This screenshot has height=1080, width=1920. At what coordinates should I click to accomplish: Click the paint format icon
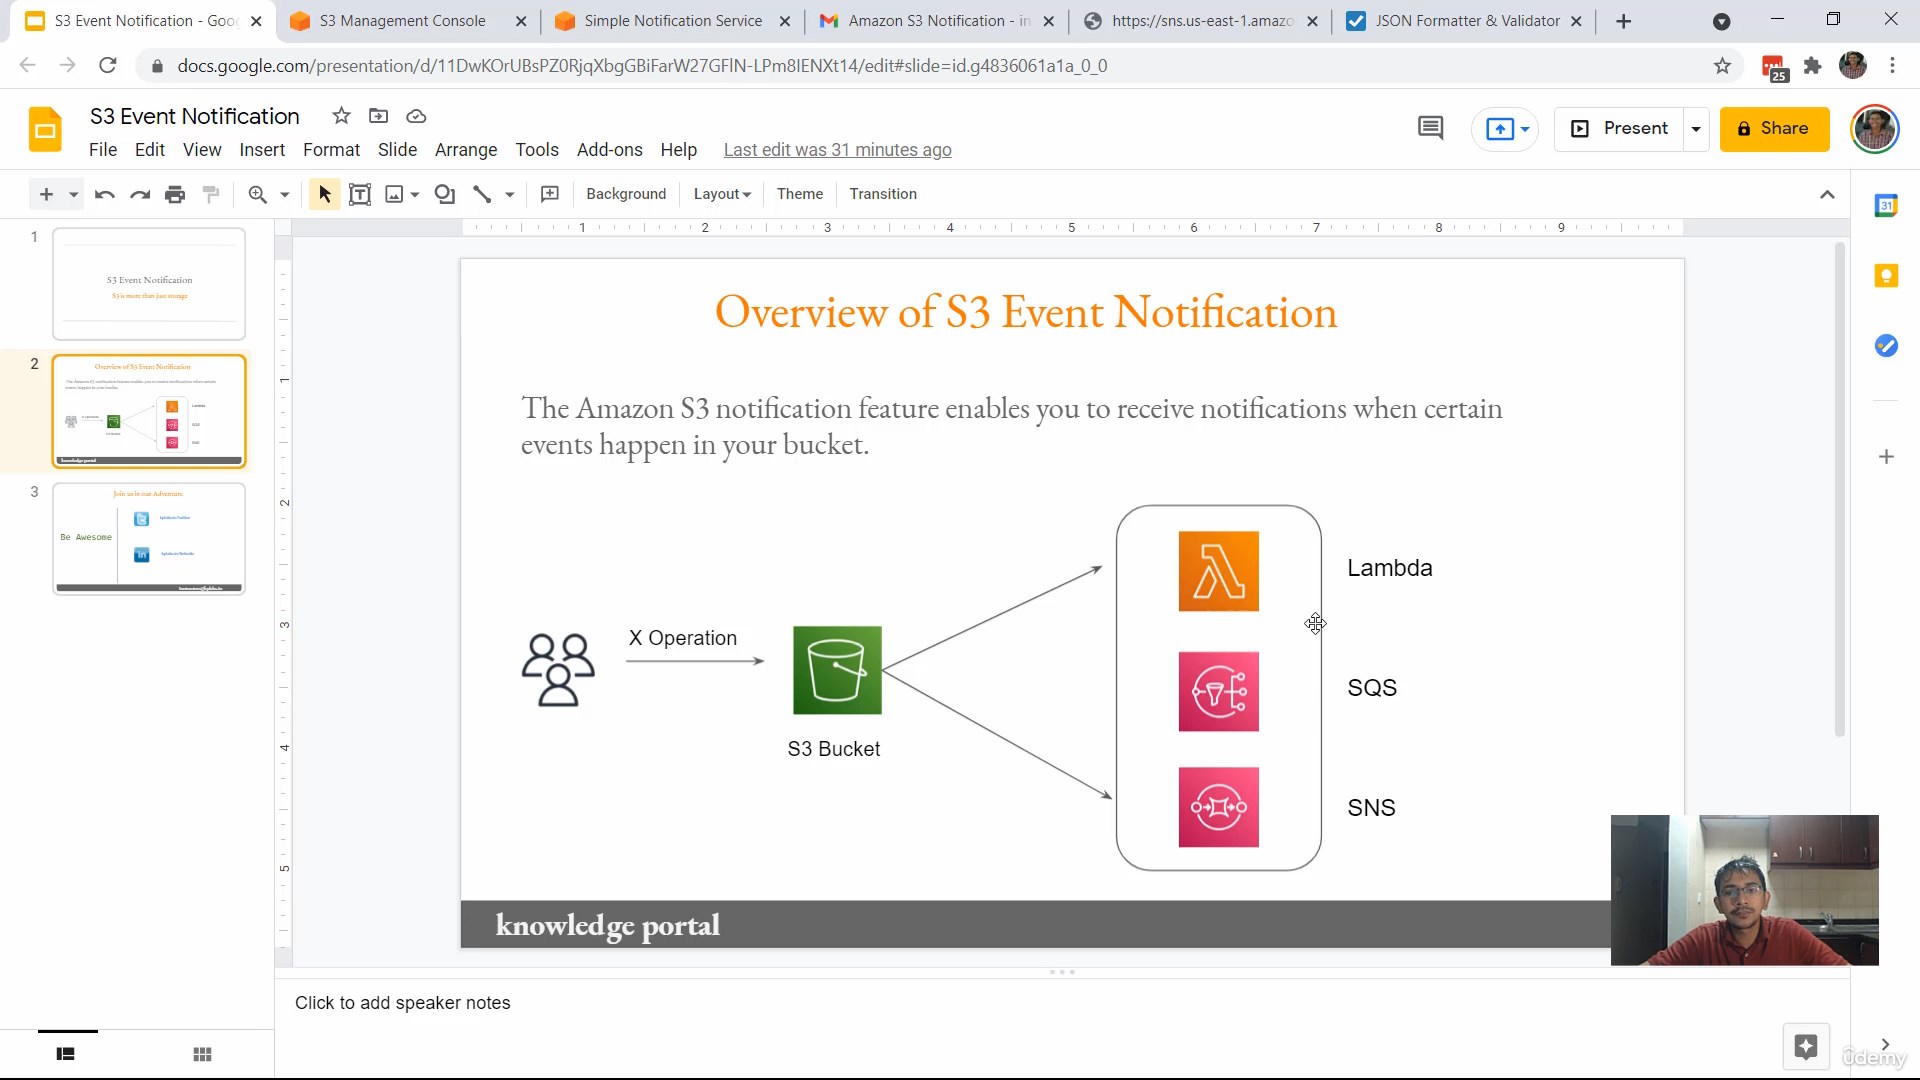[x=211, y=194]
